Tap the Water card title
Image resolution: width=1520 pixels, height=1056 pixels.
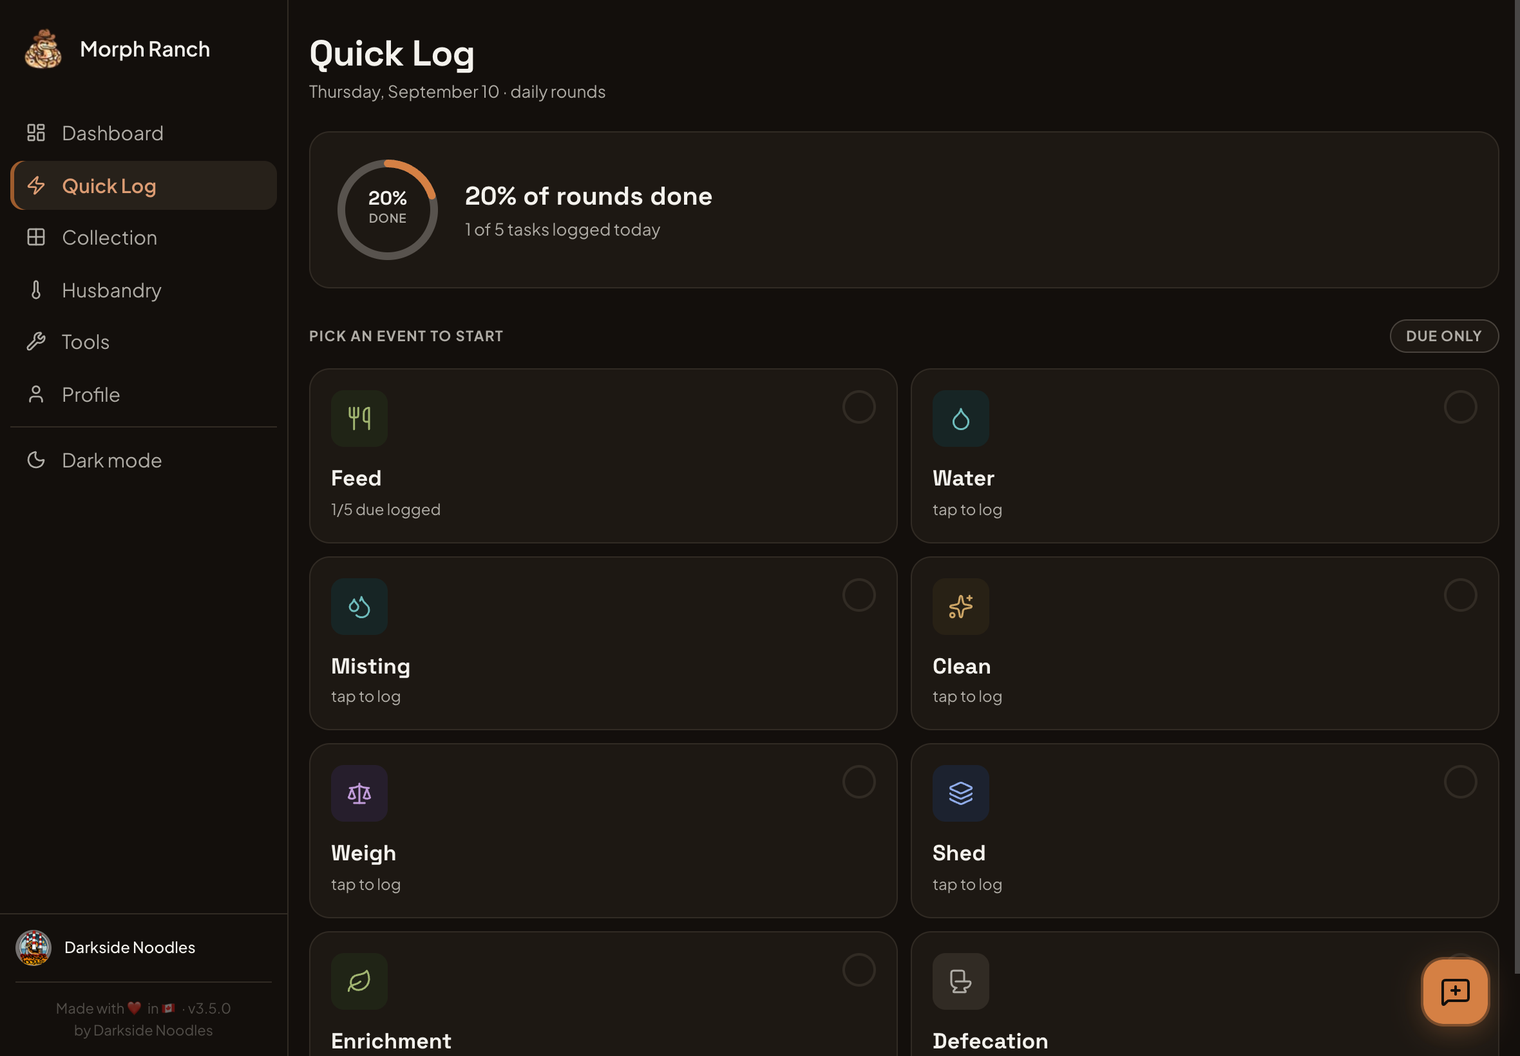click(963, 478)
